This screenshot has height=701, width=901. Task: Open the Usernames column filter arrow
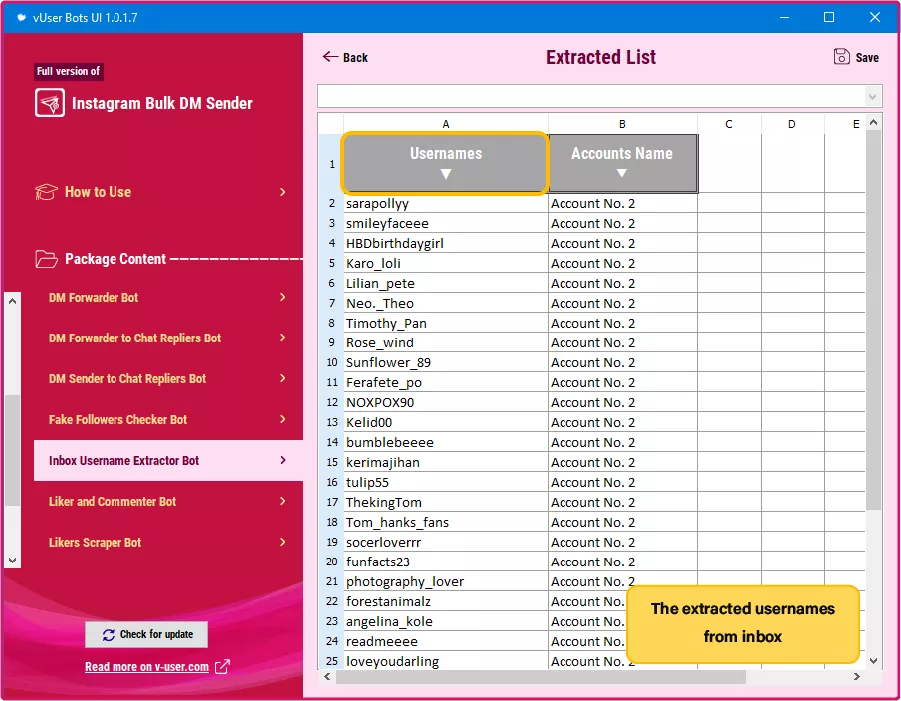point(446,174)
